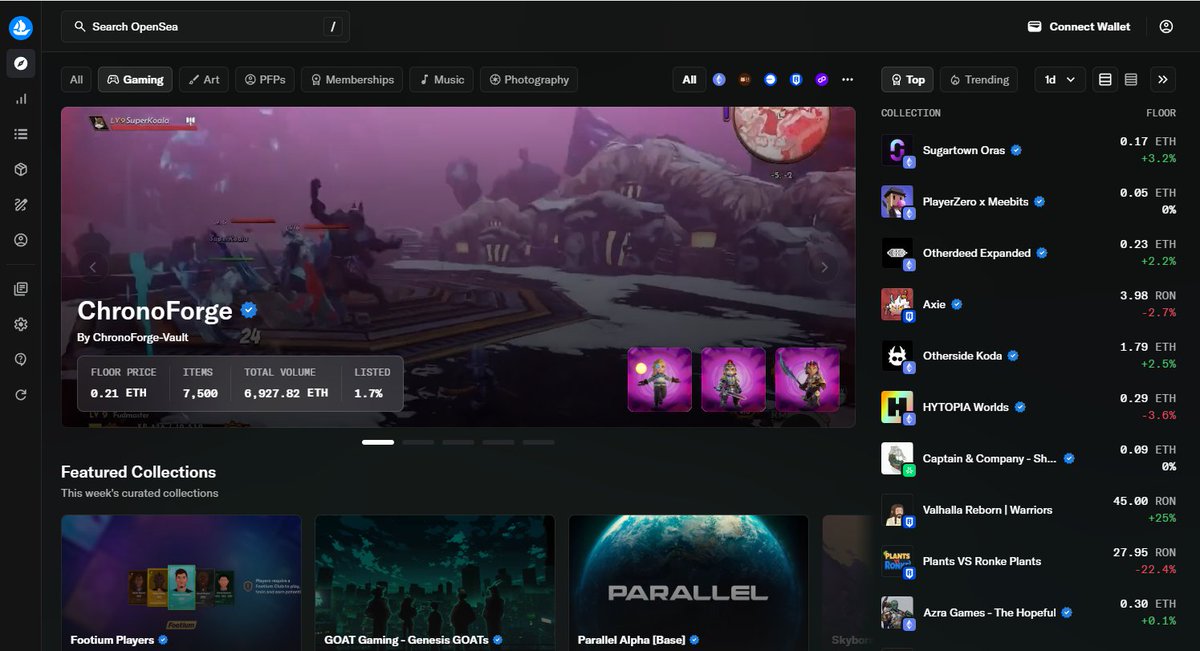Image resolution: width=1200 pixels, height=651 pixels.
Task: Open the cube drops icon in sidebar
Action: (x=21, y=170)
